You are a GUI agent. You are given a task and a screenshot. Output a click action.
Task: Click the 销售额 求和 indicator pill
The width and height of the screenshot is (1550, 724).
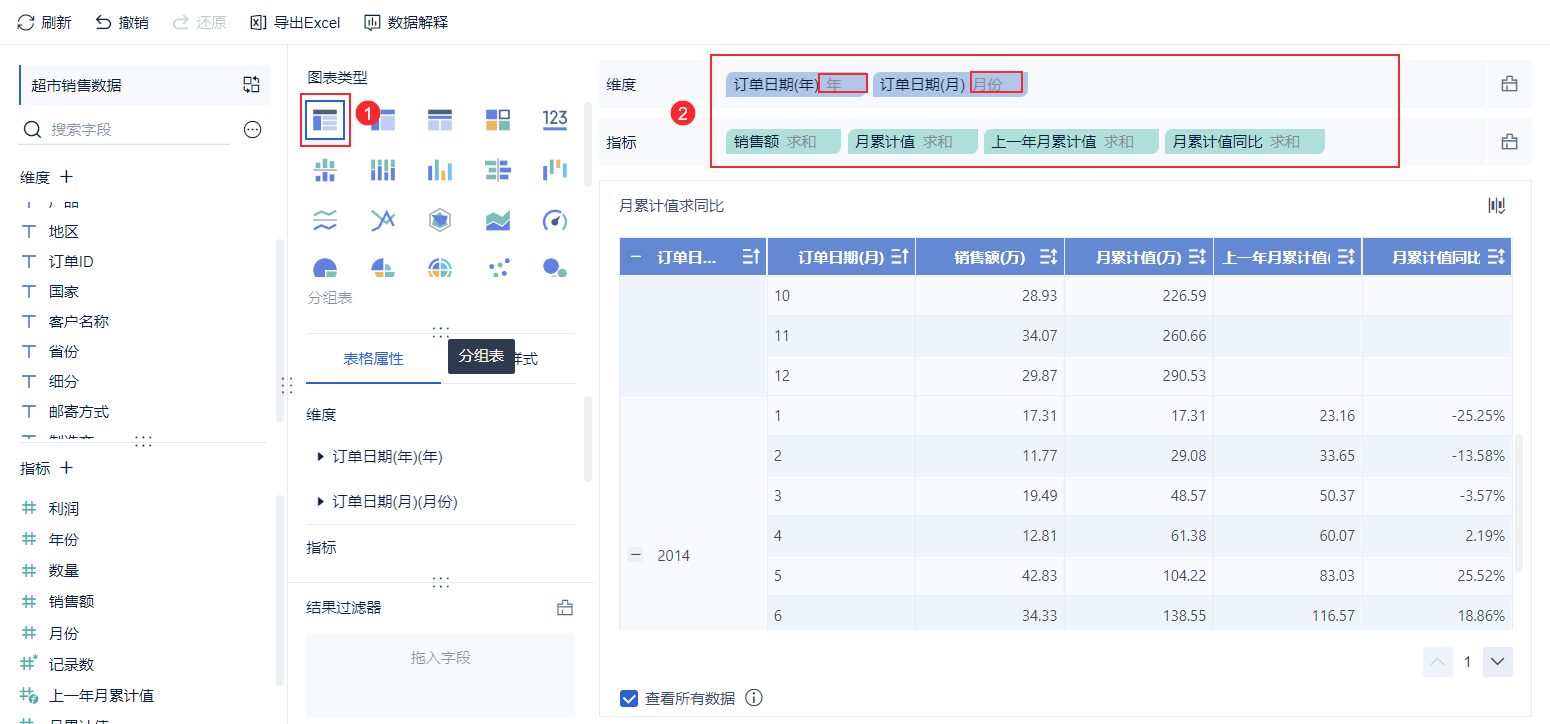tap(783, 142)
